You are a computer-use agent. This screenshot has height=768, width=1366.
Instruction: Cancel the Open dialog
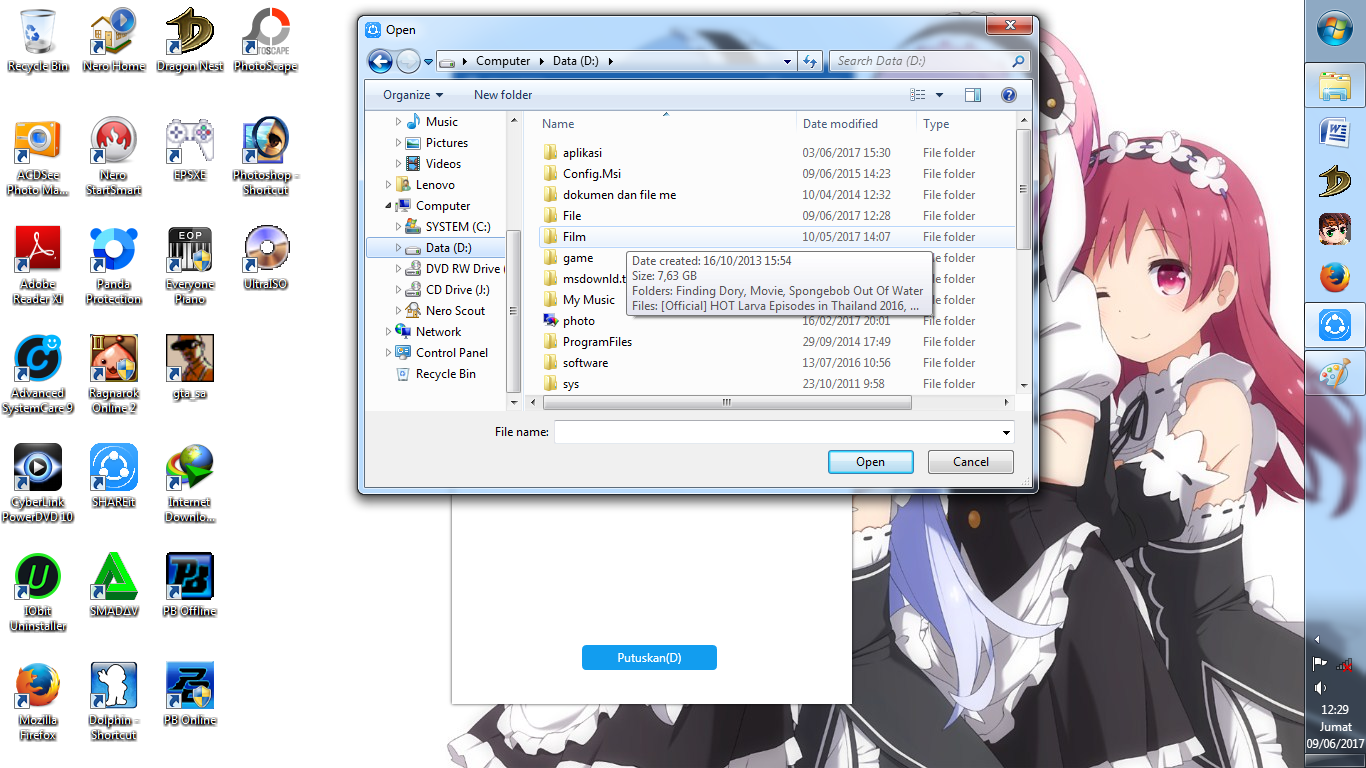(970, 462)
